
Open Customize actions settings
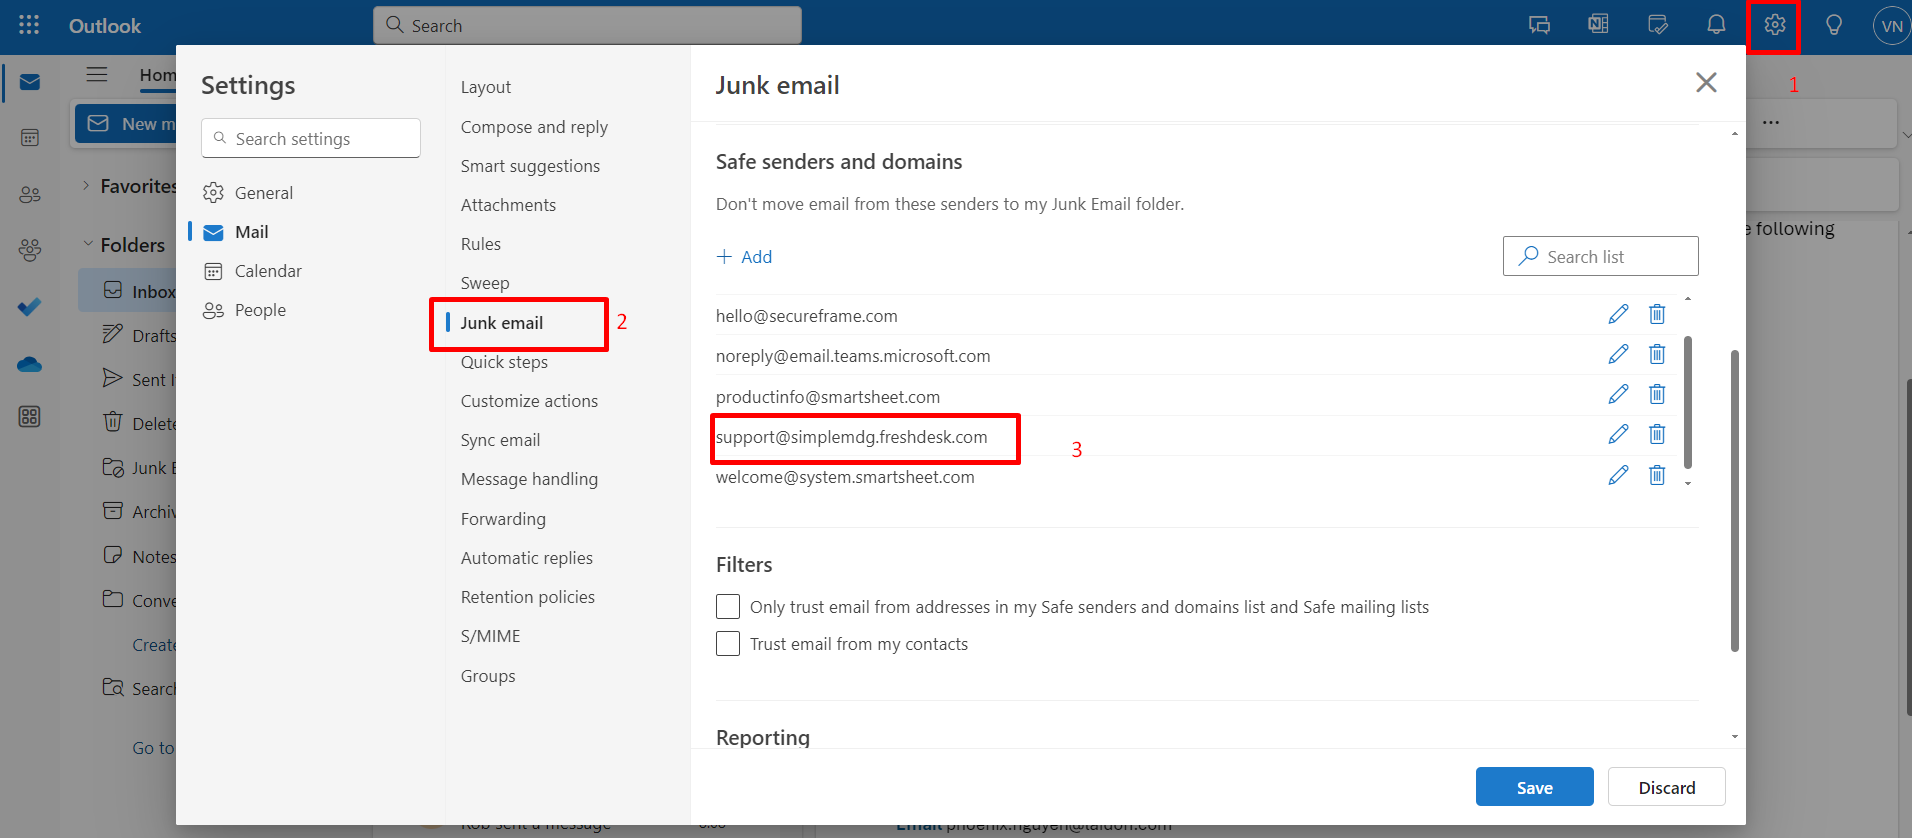pyautogui.click(x=529, y=401)
